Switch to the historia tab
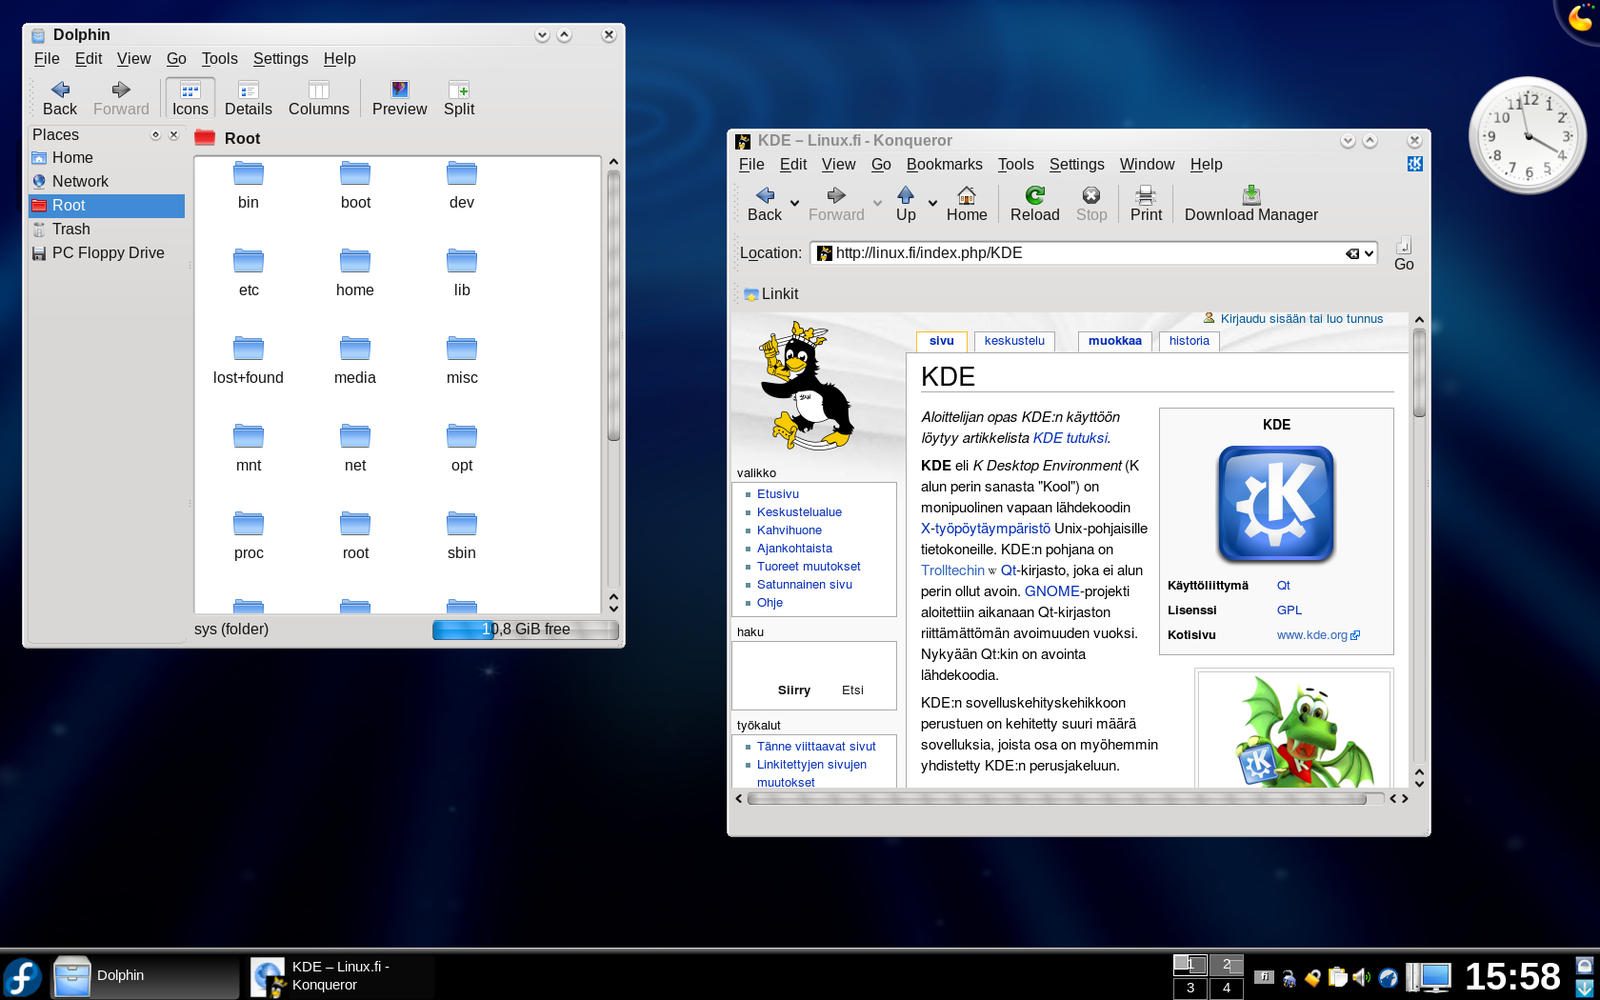Screen dimensions: 1600x1000 1188,341
